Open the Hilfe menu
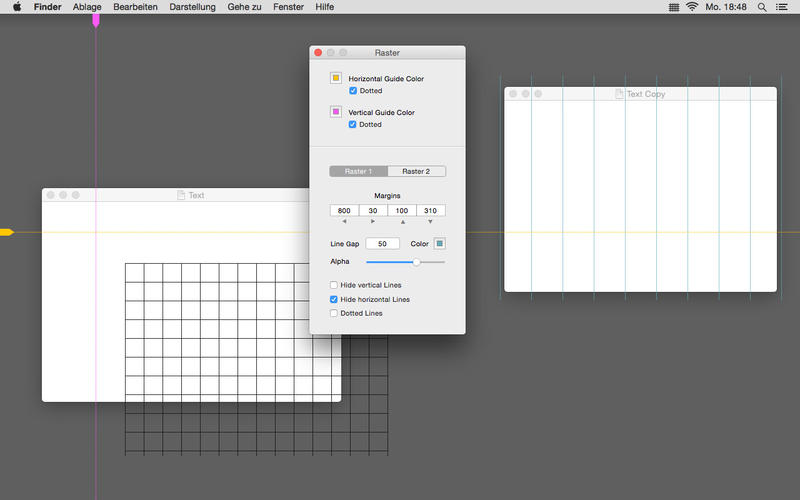 [x=324, y=7]
